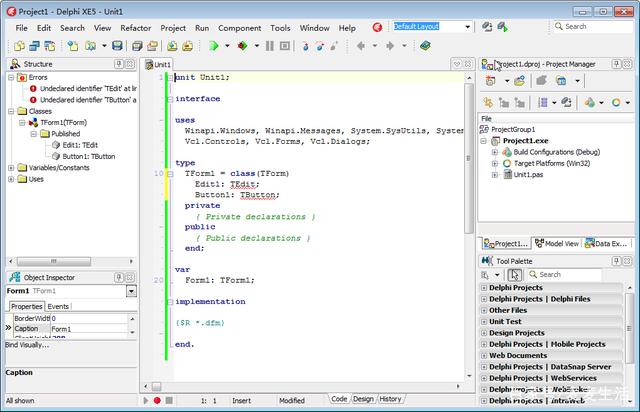Expand Web Documents palette category
640x412 pixels.
point(484,356)
